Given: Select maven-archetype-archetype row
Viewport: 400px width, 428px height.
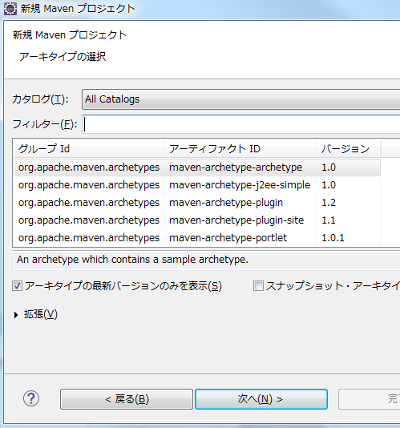Looking at the screenshot, I should tap(197, 167).
